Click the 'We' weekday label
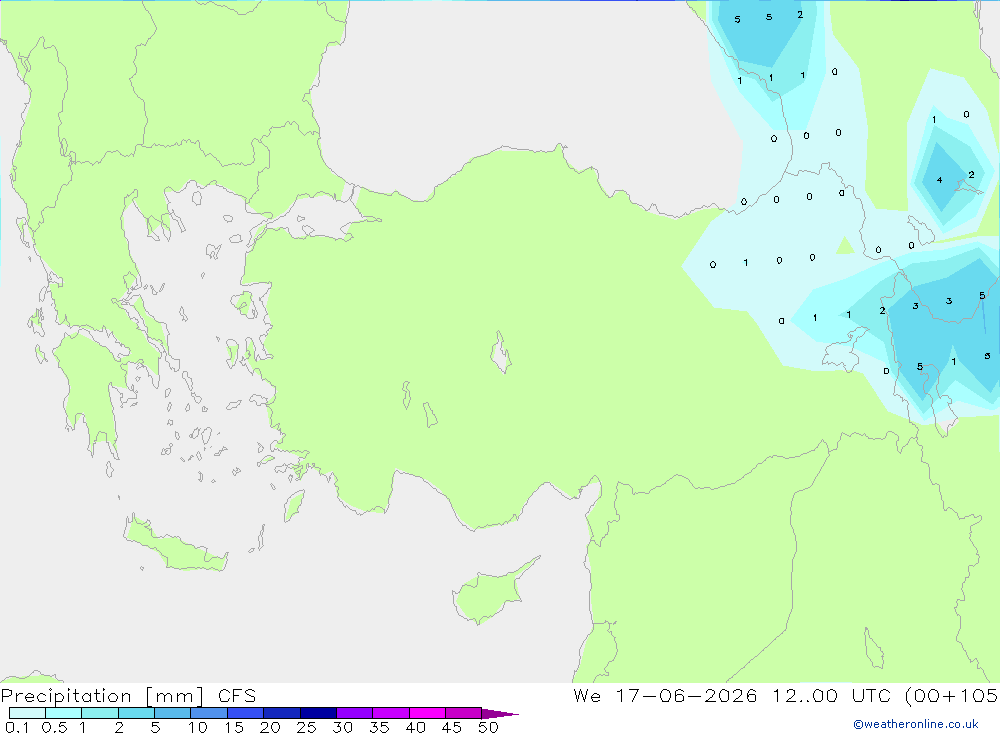The image size is (1000, 733). [587, 695]
